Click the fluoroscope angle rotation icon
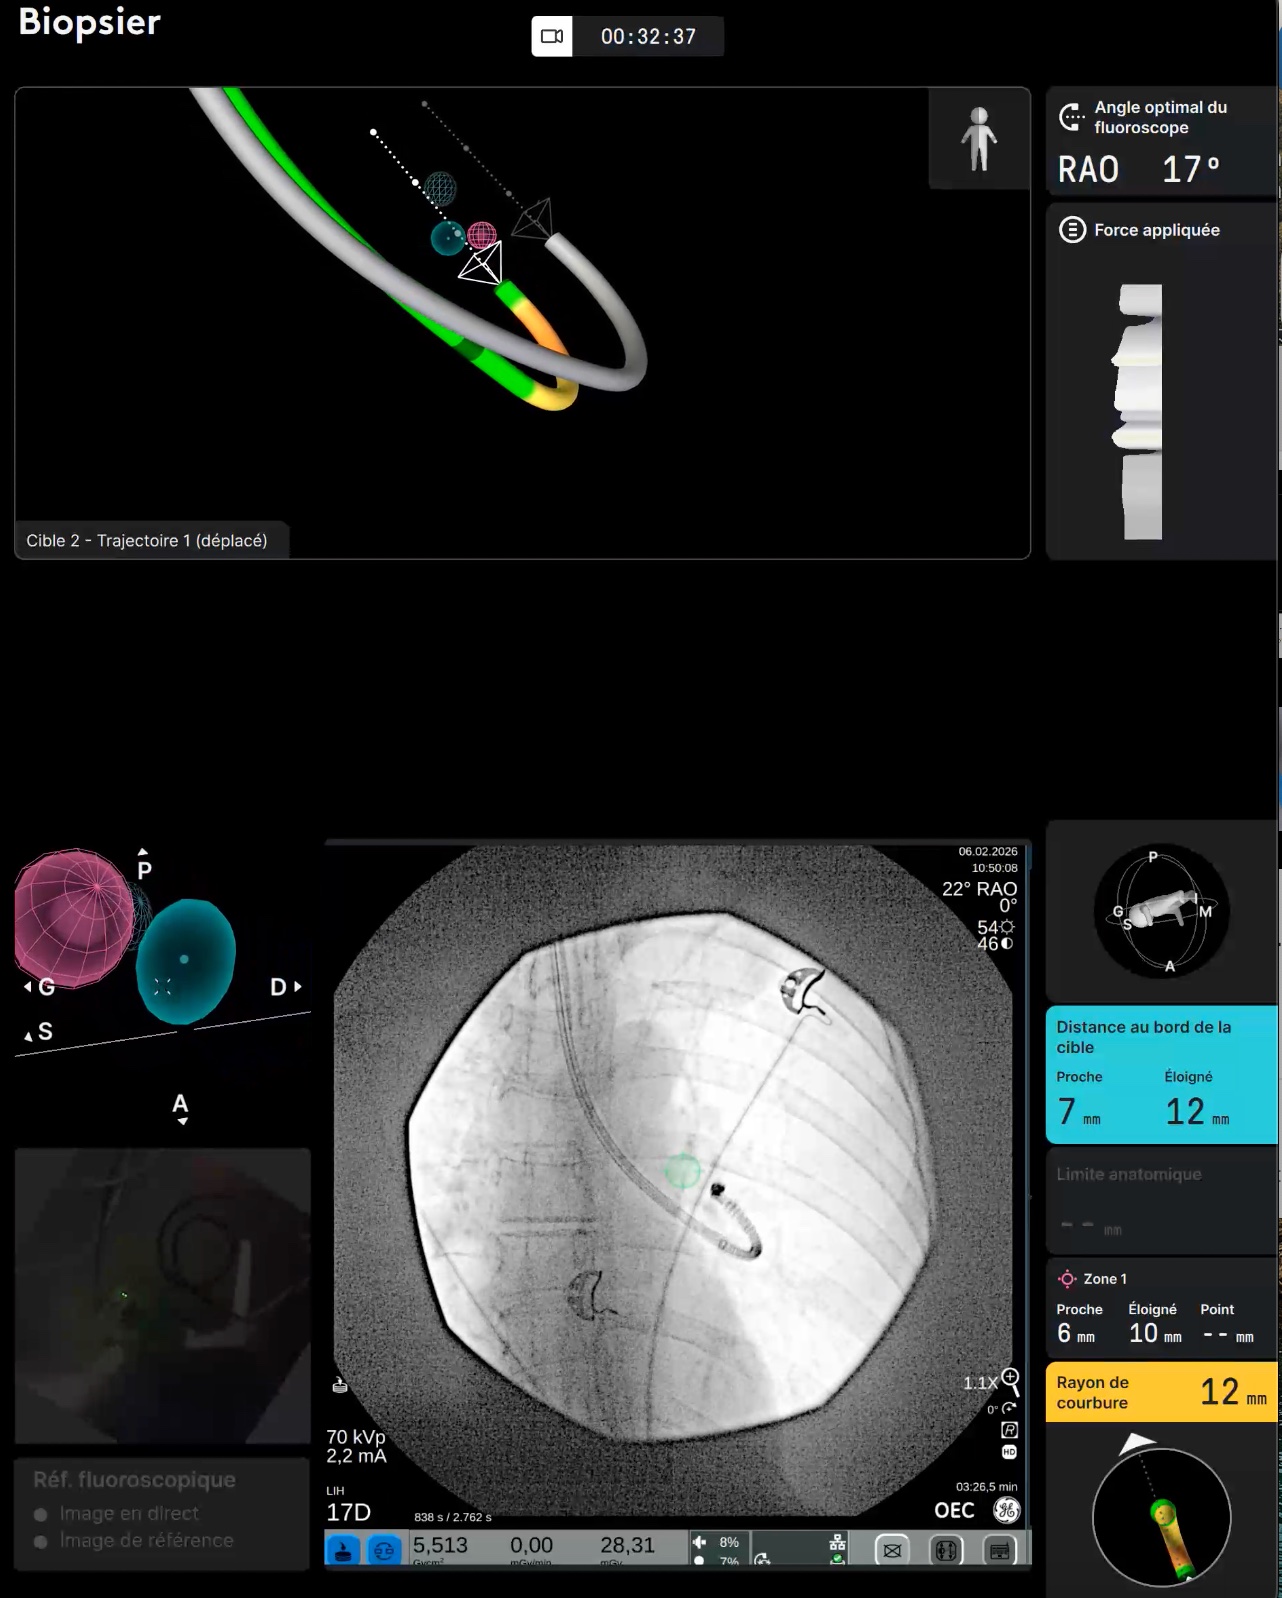Screen dimensions: 1282x1598 click(1071, 117)
